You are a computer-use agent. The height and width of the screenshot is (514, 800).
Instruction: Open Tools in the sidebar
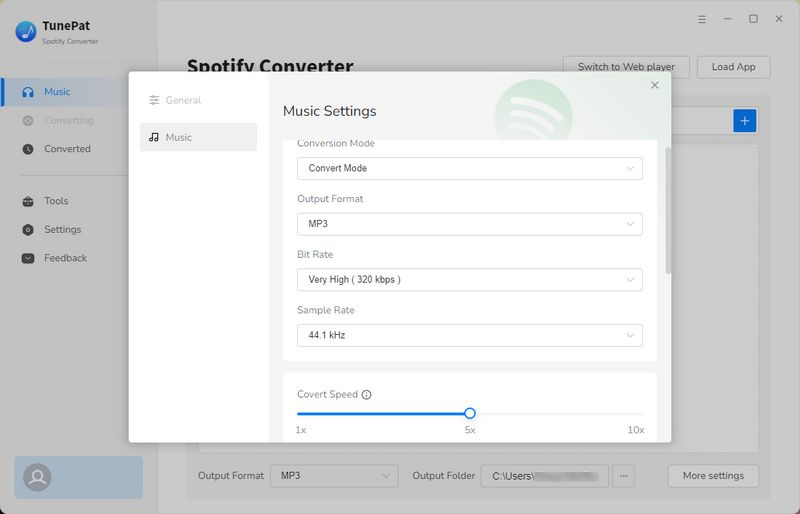click(x=65, y=201)
